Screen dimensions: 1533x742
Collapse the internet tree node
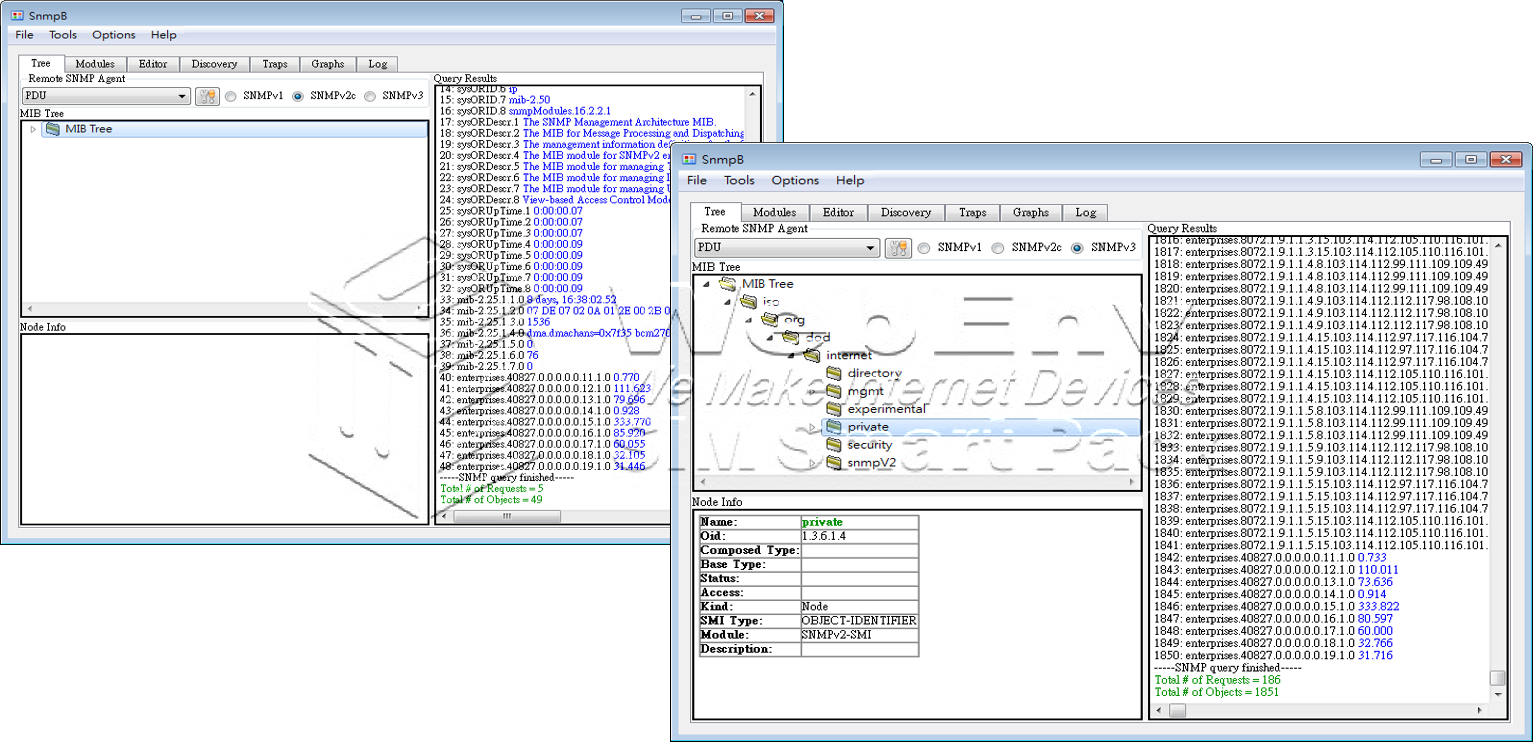[791, 355]
